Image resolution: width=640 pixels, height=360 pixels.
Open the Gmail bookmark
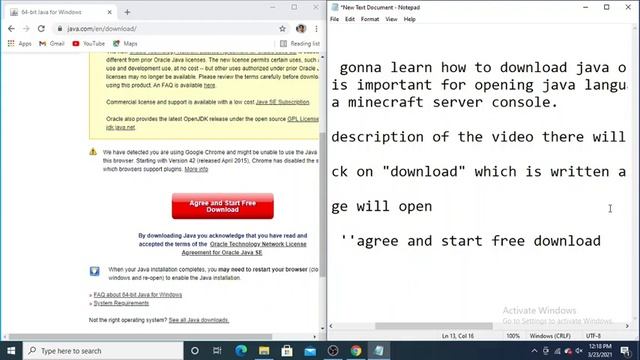tap(52, 43)
